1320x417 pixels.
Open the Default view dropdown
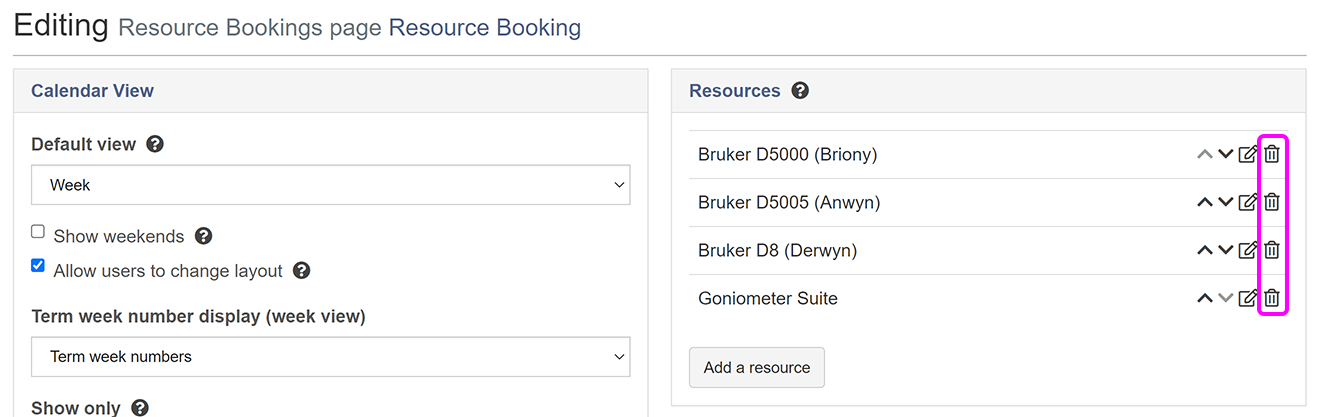pos(330,185)
